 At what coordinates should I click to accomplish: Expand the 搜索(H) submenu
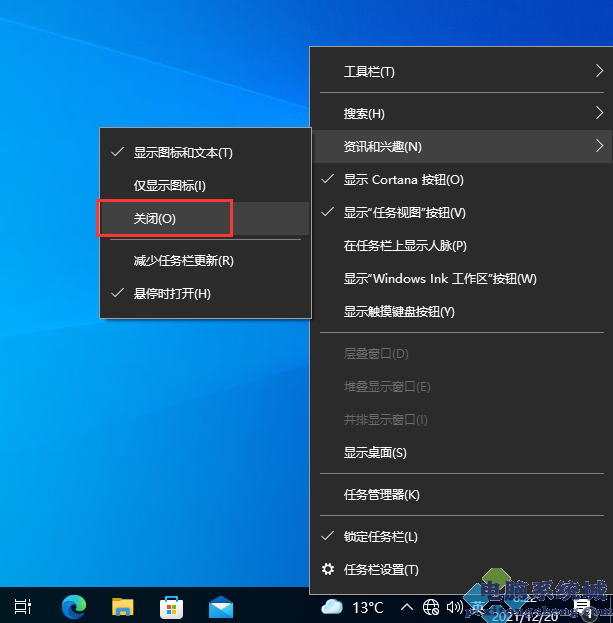(462, 114)
